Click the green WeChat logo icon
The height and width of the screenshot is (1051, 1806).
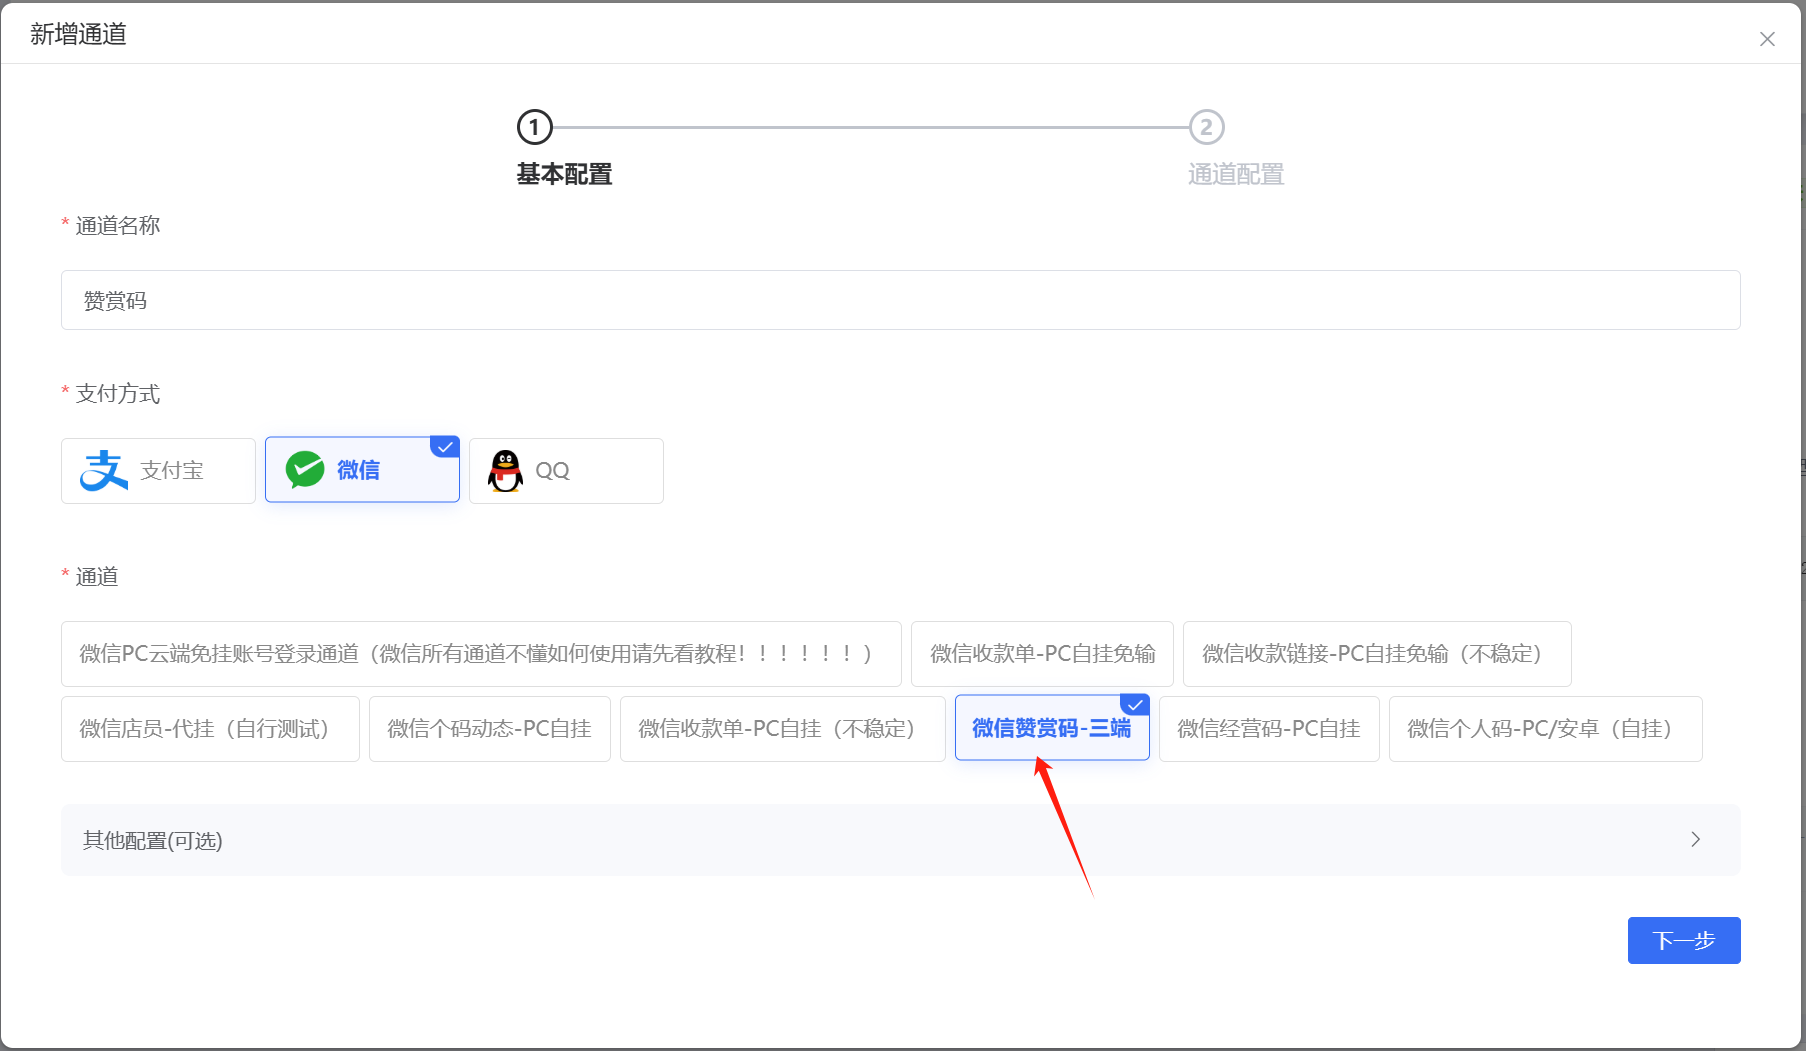[x=305, y=469]
